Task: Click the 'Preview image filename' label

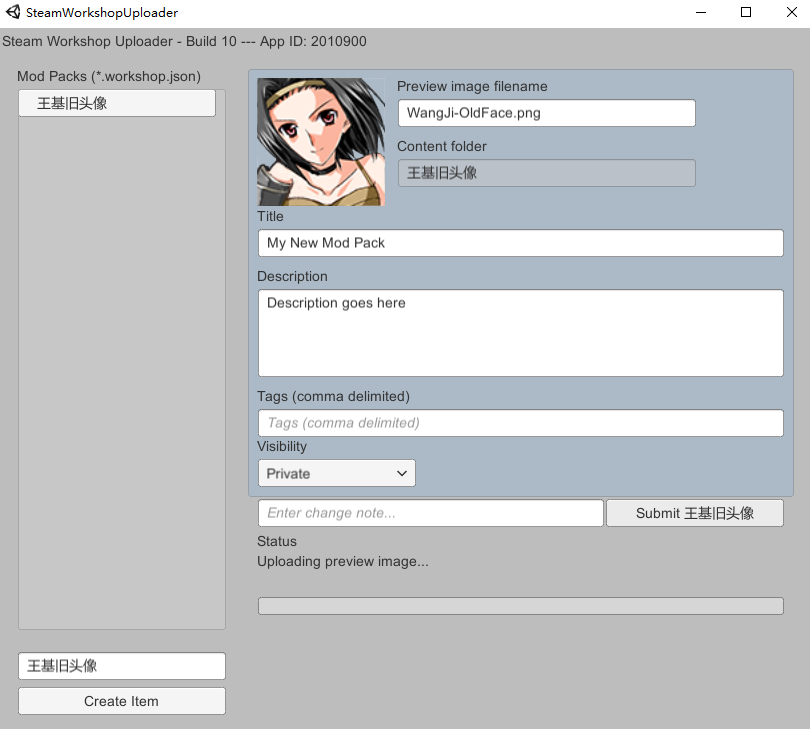Action: [472, 86]
